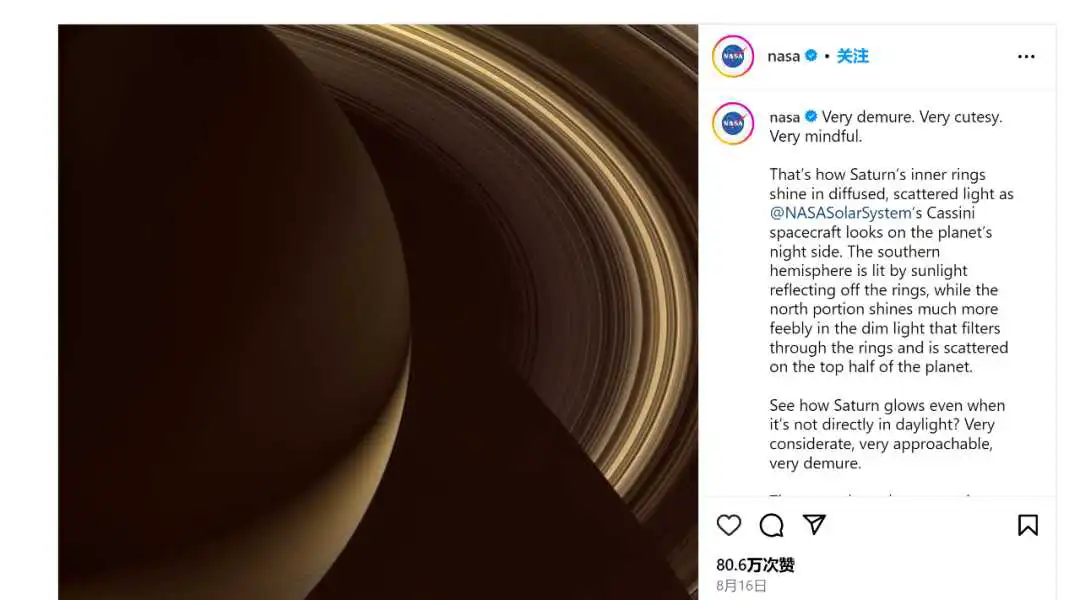The width and height of the screenshot is (1080, 600).
Task: Click the caption text 'Very demure. Very cutesy.'
Action: [x=911, y=117]
